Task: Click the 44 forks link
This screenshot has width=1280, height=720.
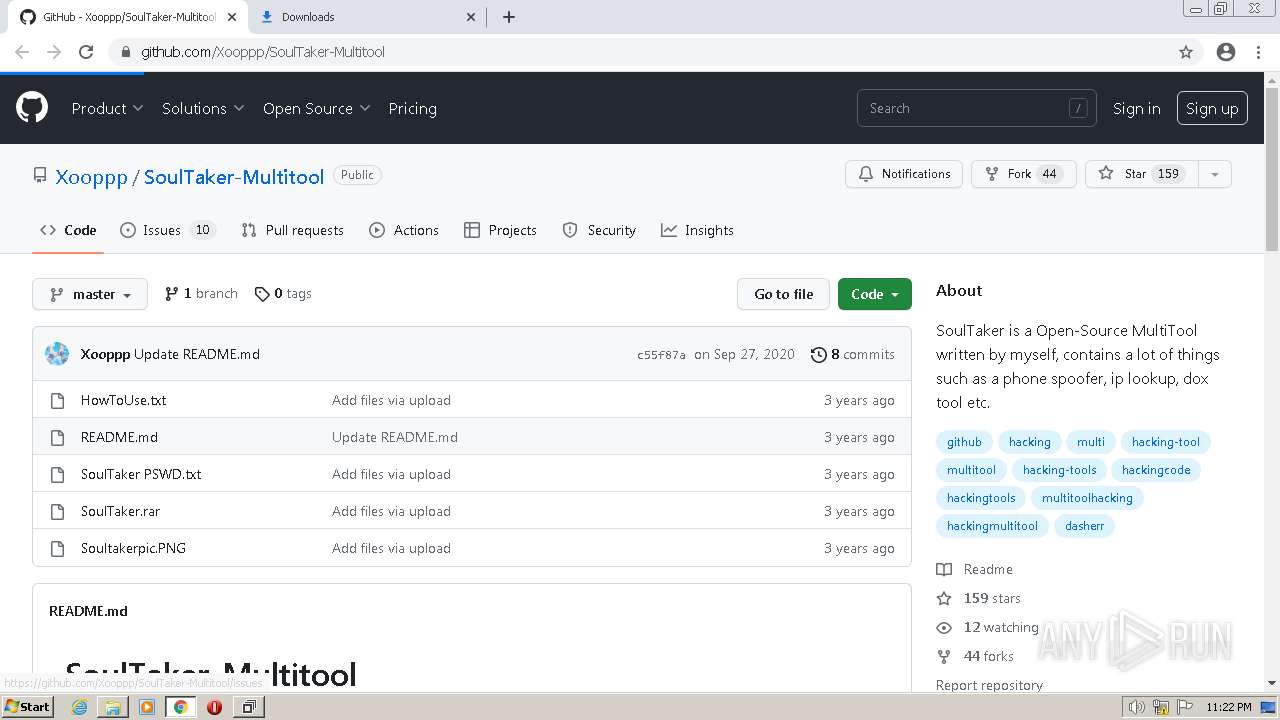Action: 975,656
